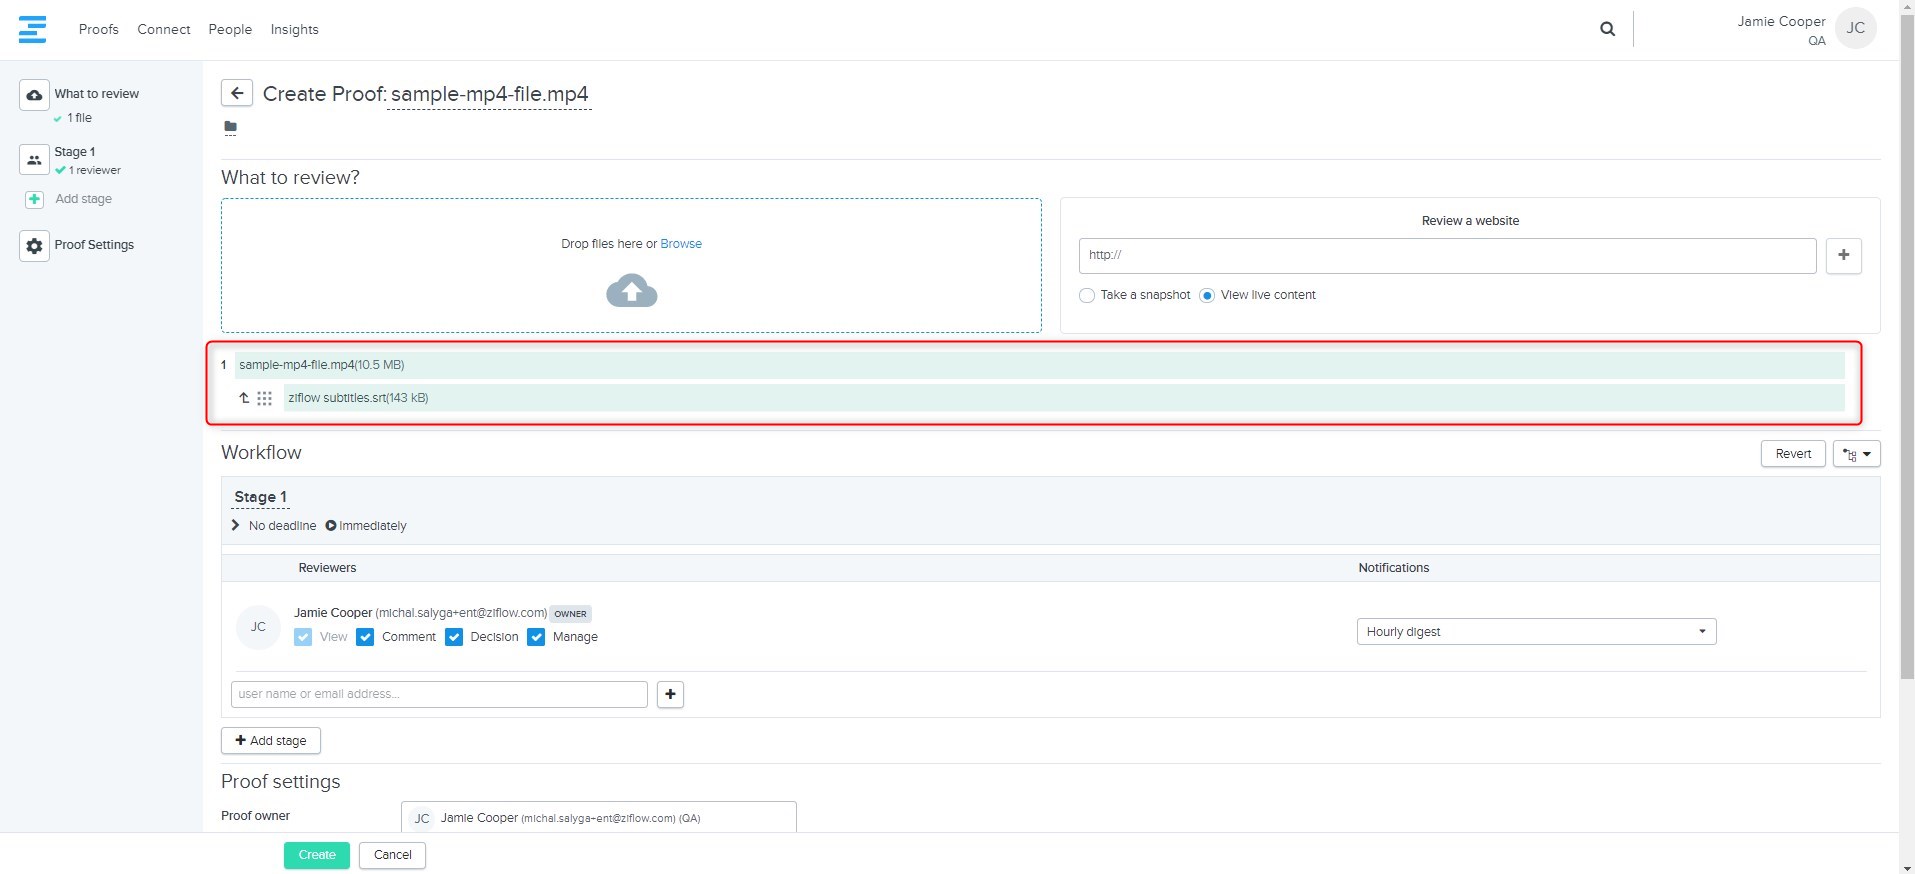Image resolution: width=1915 pixels, height=874 pixels.
Task: Toggle the Manage permission checkbox
Action: (x=536, y=637)
